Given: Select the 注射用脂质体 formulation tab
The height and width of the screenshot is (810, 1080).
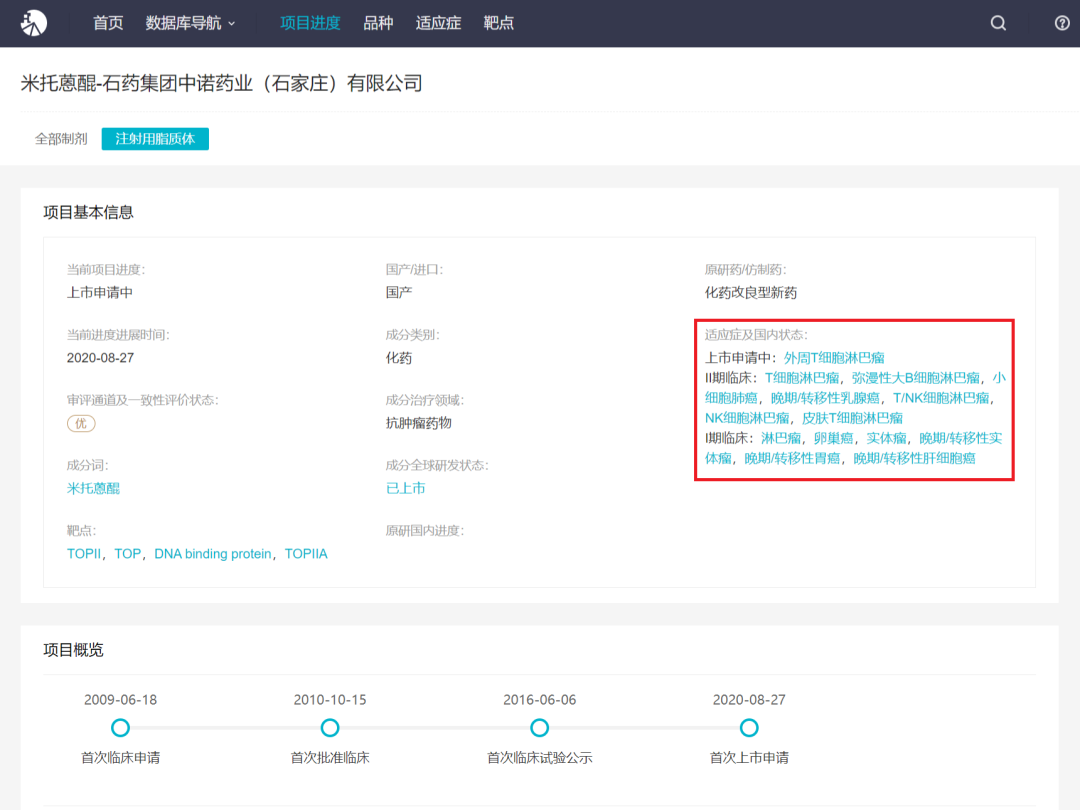Looking at the screenshot, I should 155,138.
